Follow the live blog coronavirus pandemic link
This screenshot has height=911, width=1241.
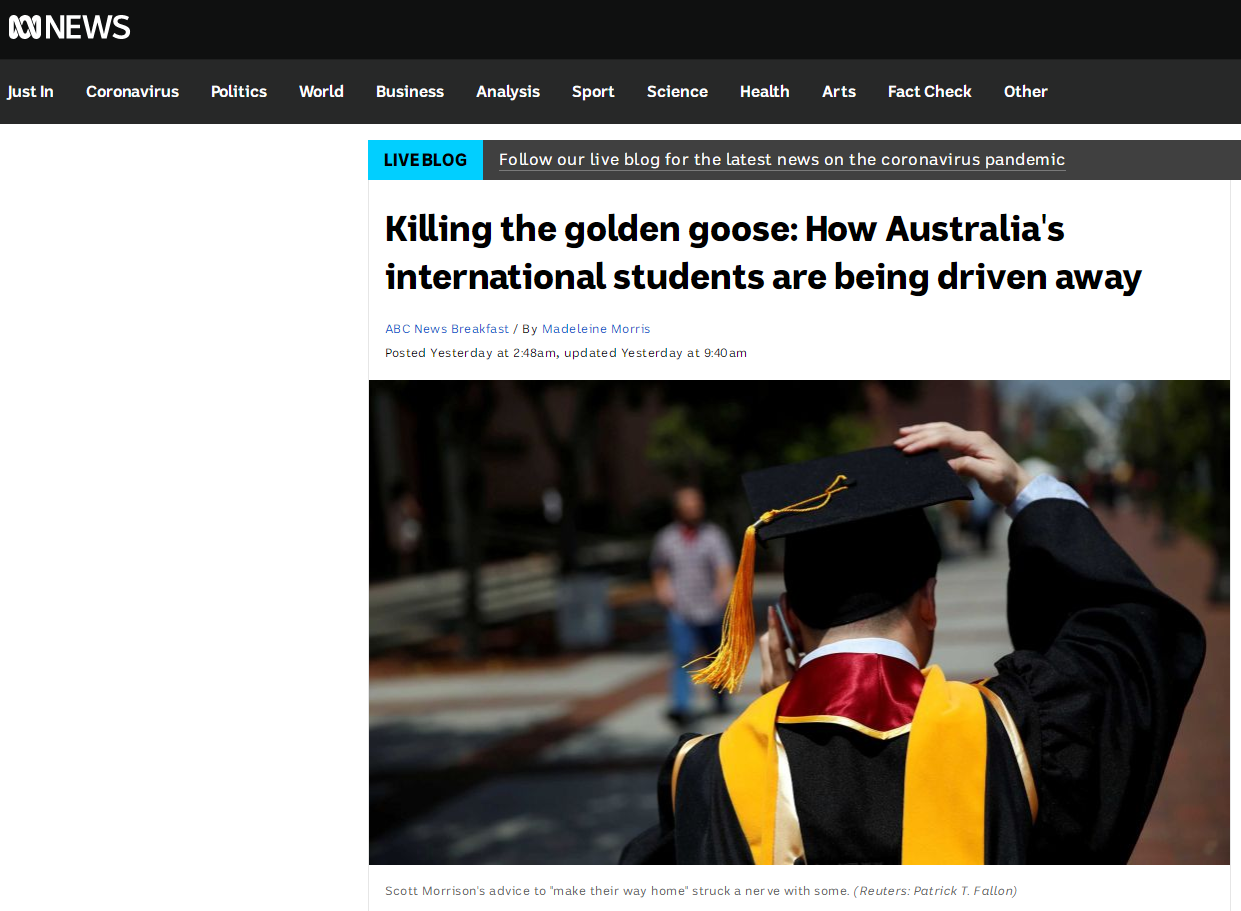pyautogui.click(x=782, y=160)
